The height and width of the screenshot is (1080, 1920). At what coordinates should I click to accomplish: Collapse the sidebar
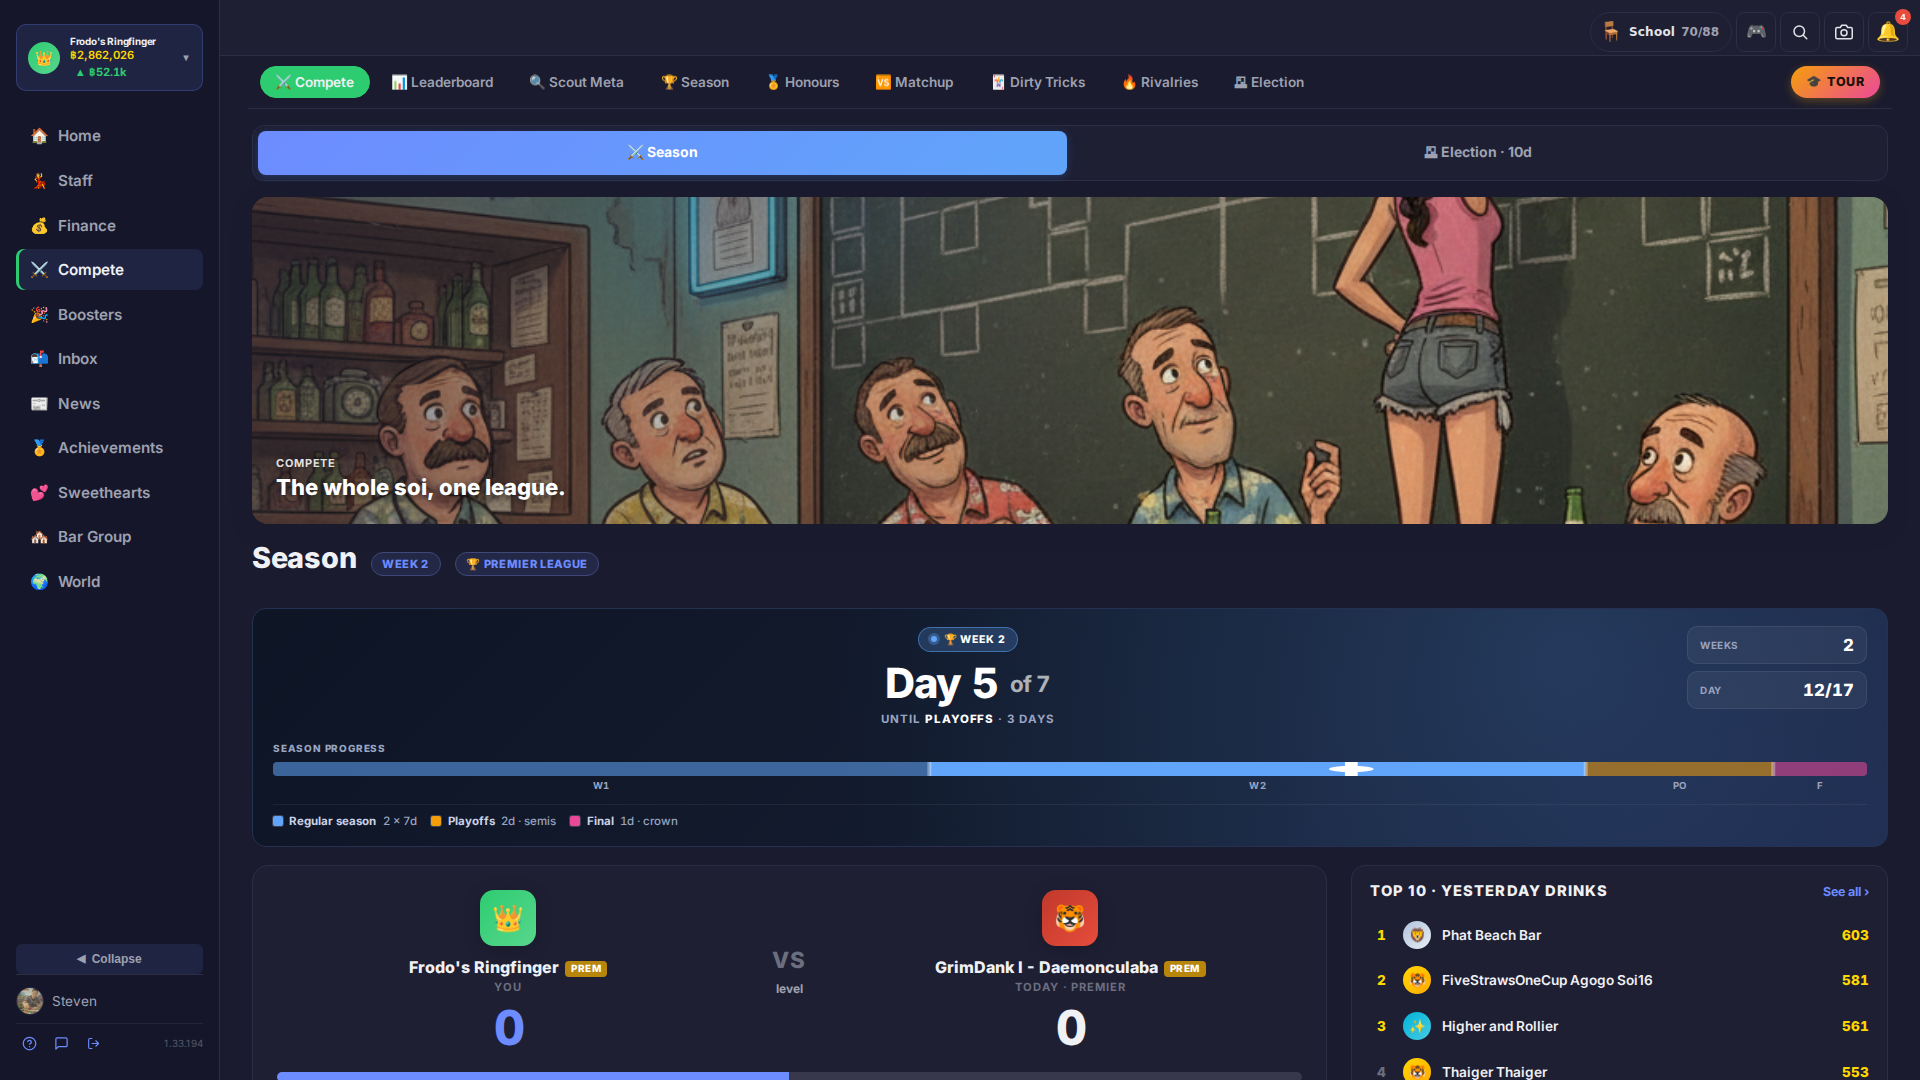[x=110, y=959]
